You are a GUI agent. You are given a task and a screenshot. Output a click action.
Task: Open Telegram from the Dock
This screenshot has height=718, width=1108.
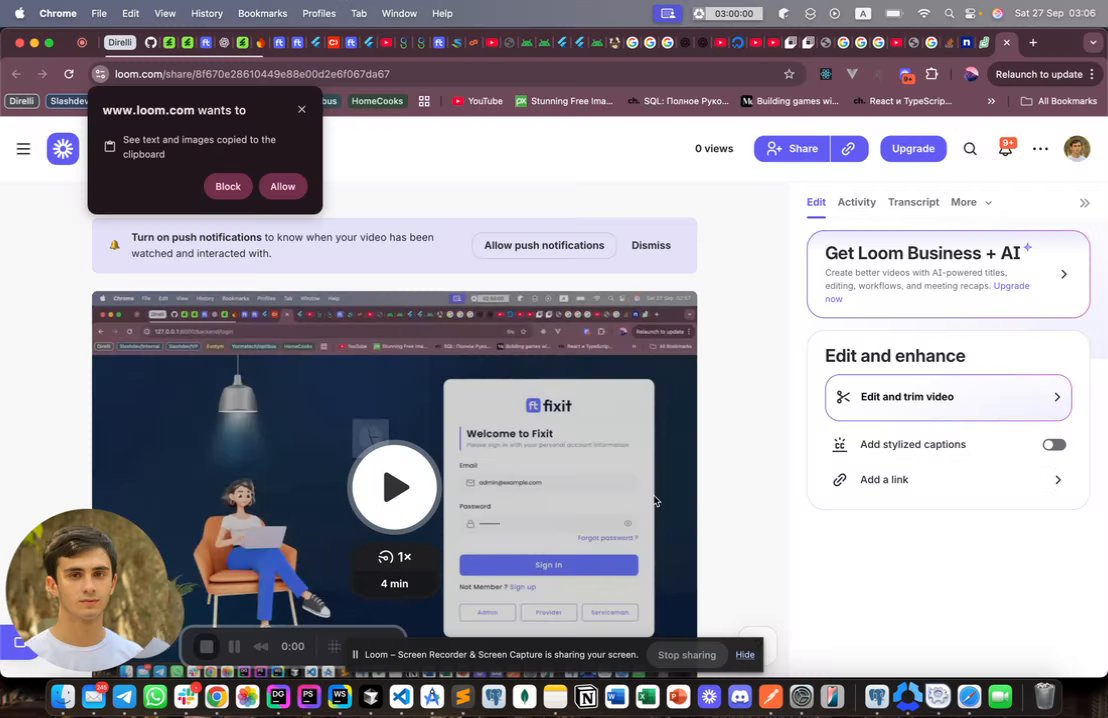(124, 697)
